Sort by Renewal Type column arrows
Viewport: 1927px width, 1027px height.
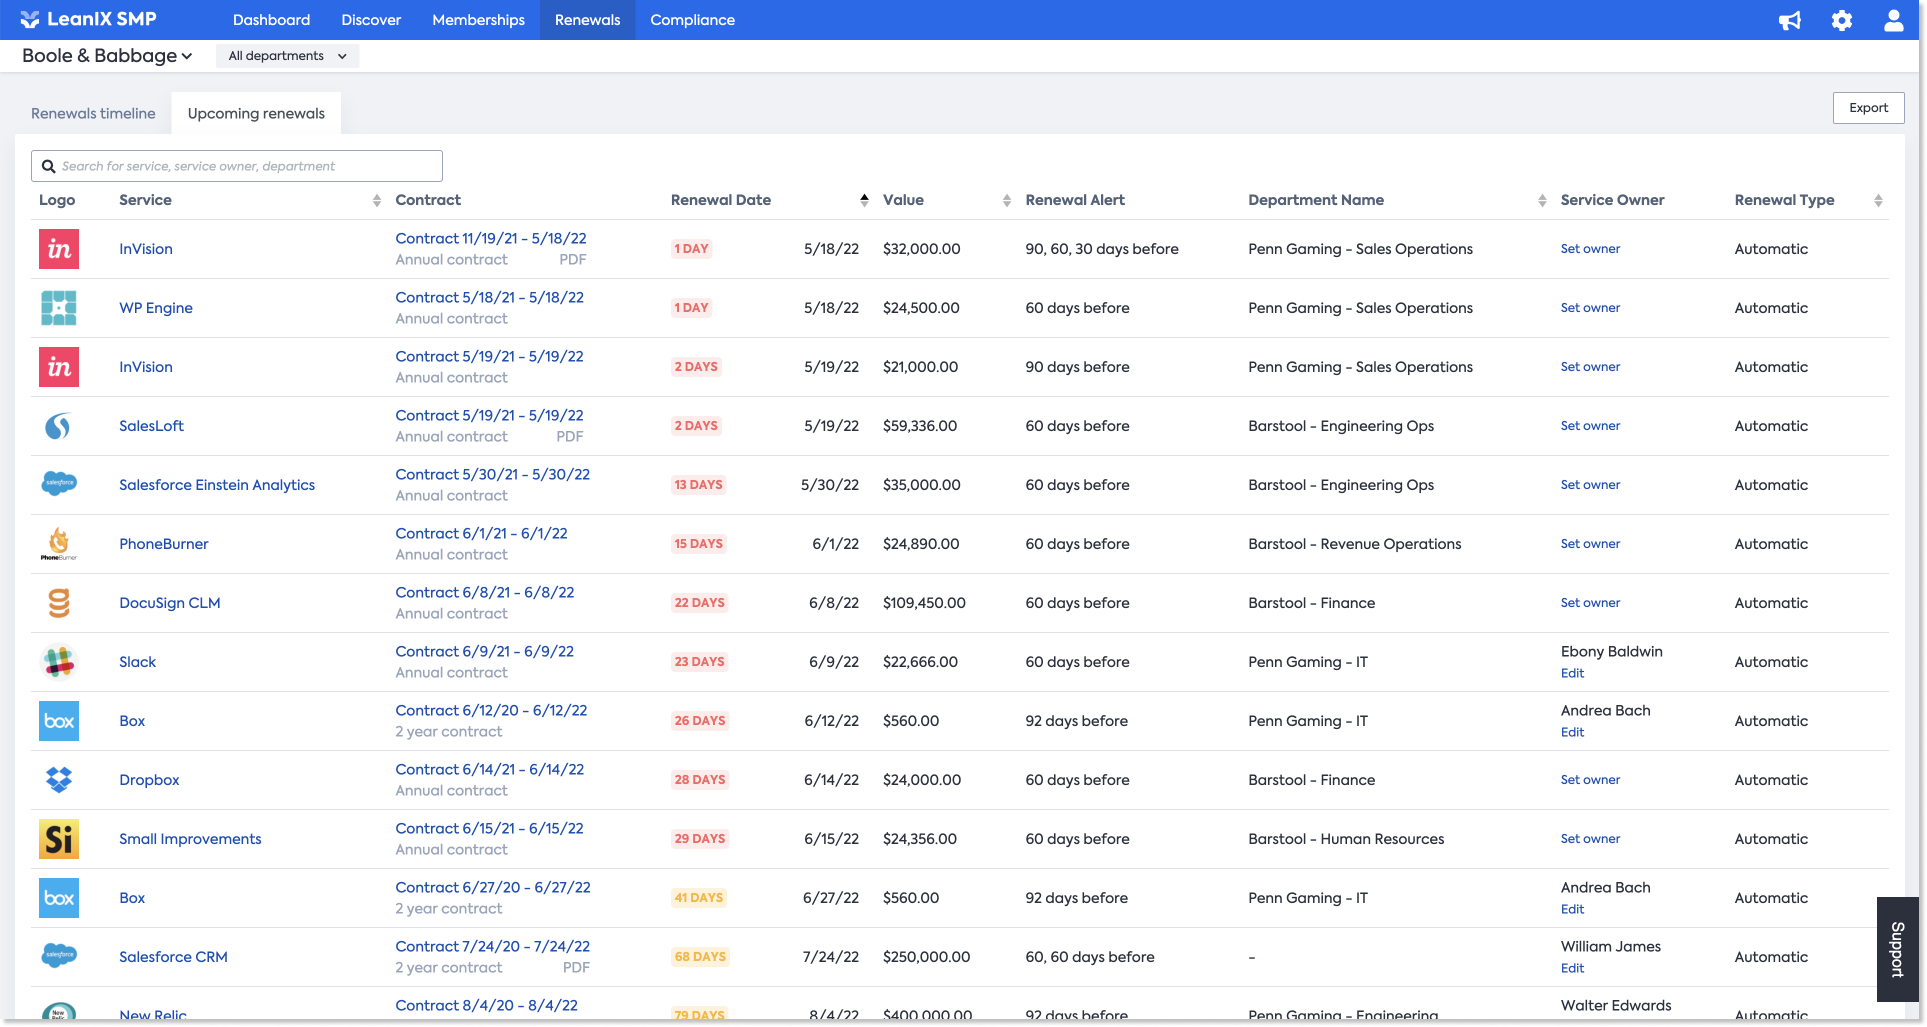[1878, 201]
